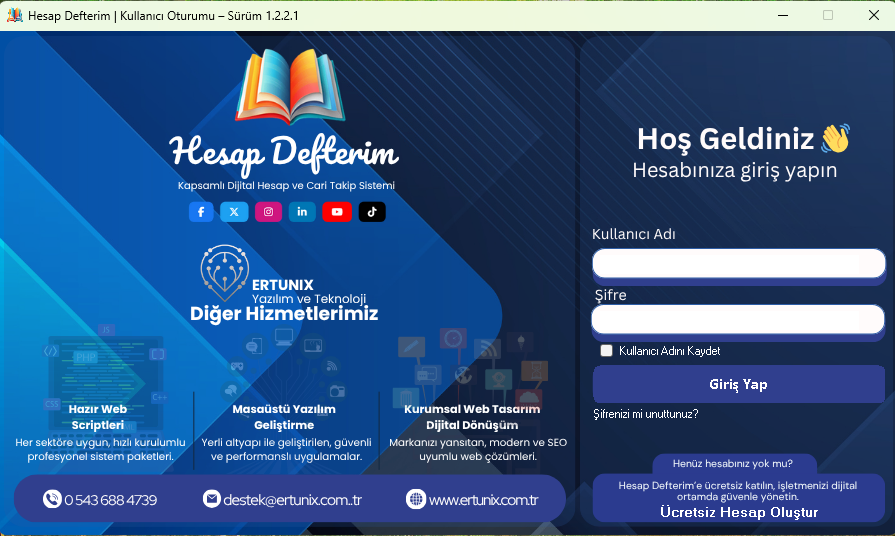This screenshot has height=536, width=895.
Task: Click Ücretsiz Hesap Oluştur
Action: 739,512
